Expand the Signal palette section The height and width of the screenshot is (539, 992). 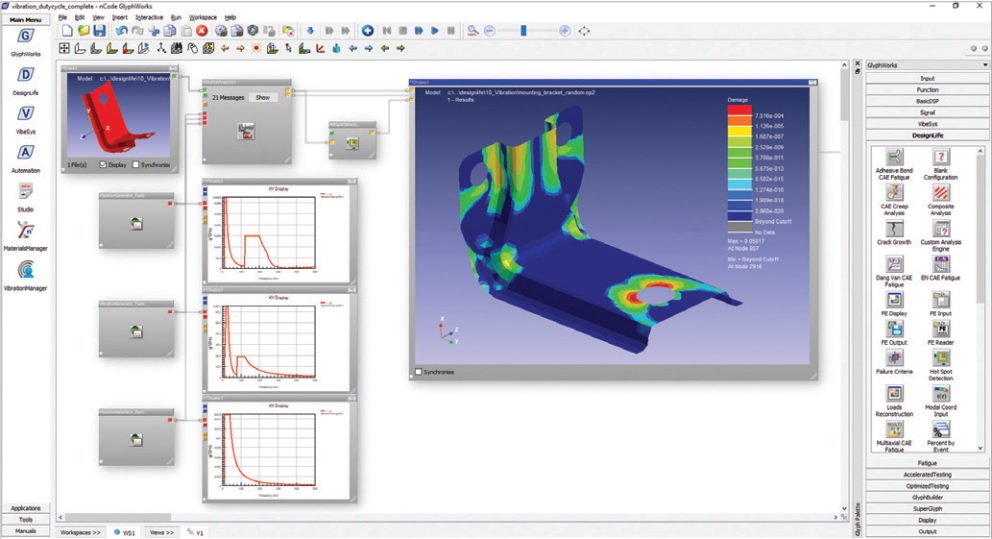[x=927, y=112]
